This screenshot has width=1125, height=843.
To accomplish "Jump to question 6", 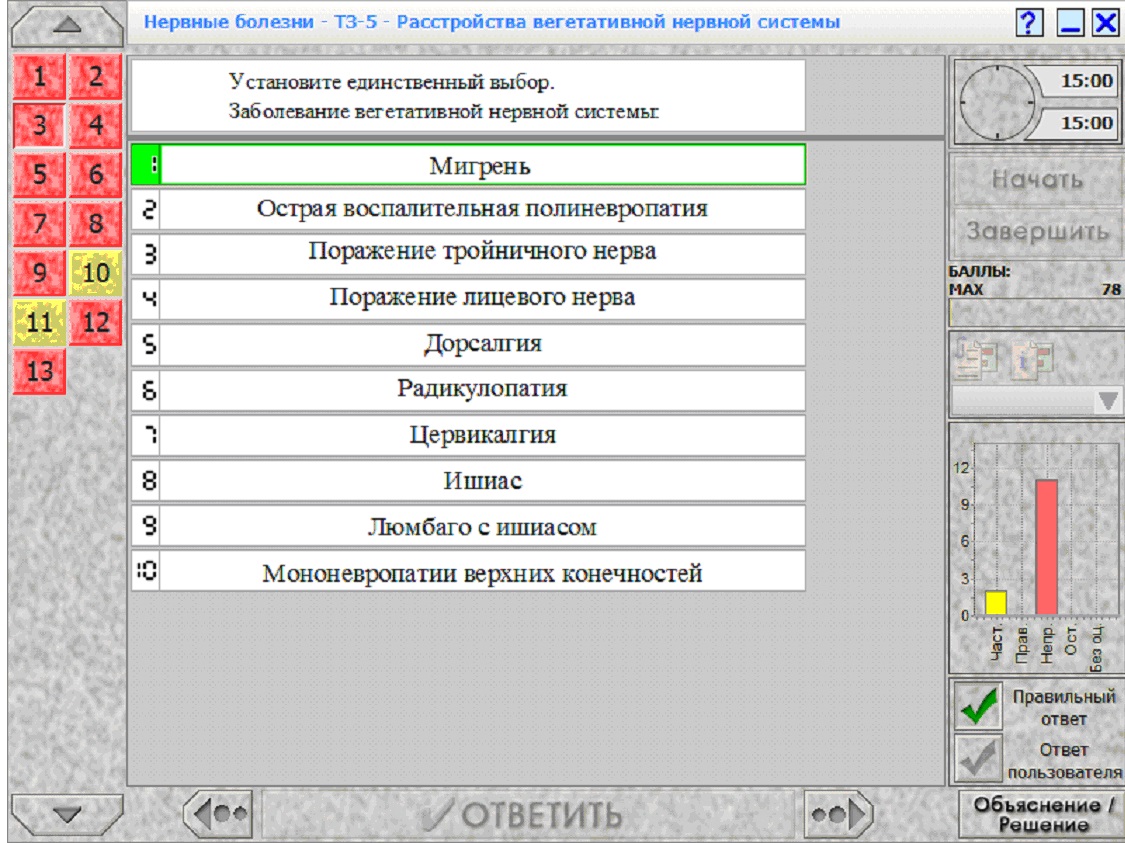I will pos(95,174).
